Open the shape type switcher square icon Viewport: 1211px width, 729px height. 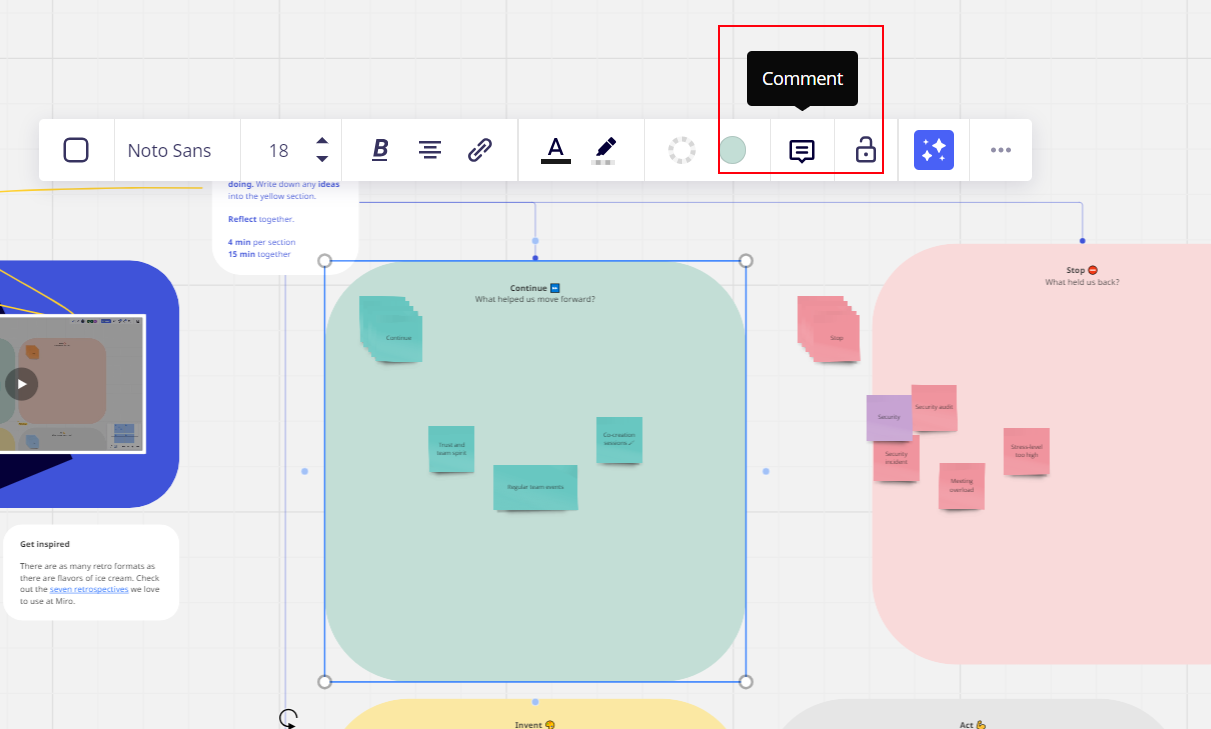76,150
